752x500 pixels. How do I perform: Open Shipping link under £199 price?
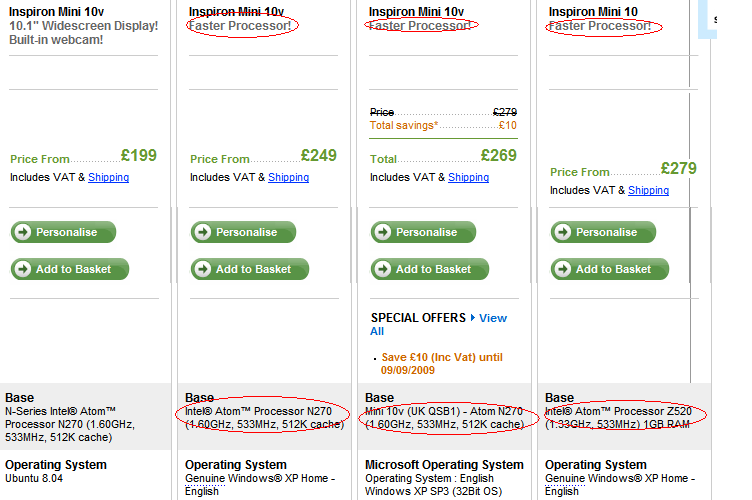108,177
